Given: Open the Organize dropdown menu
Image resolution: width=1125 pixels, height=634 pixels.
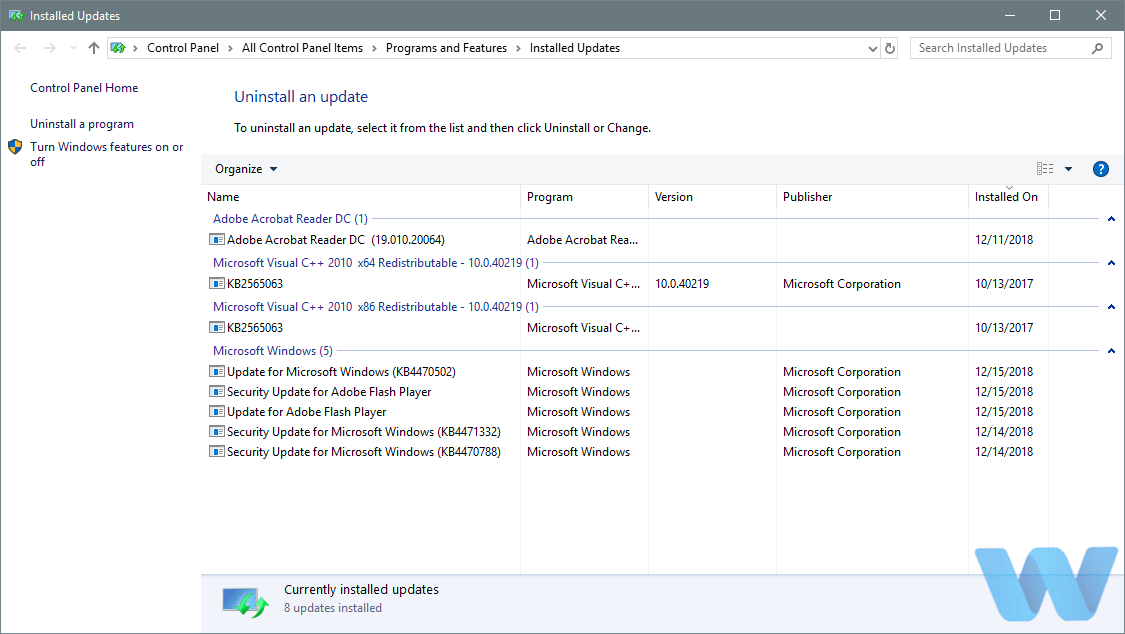Looking at the screenshot, I should [246, 169].
